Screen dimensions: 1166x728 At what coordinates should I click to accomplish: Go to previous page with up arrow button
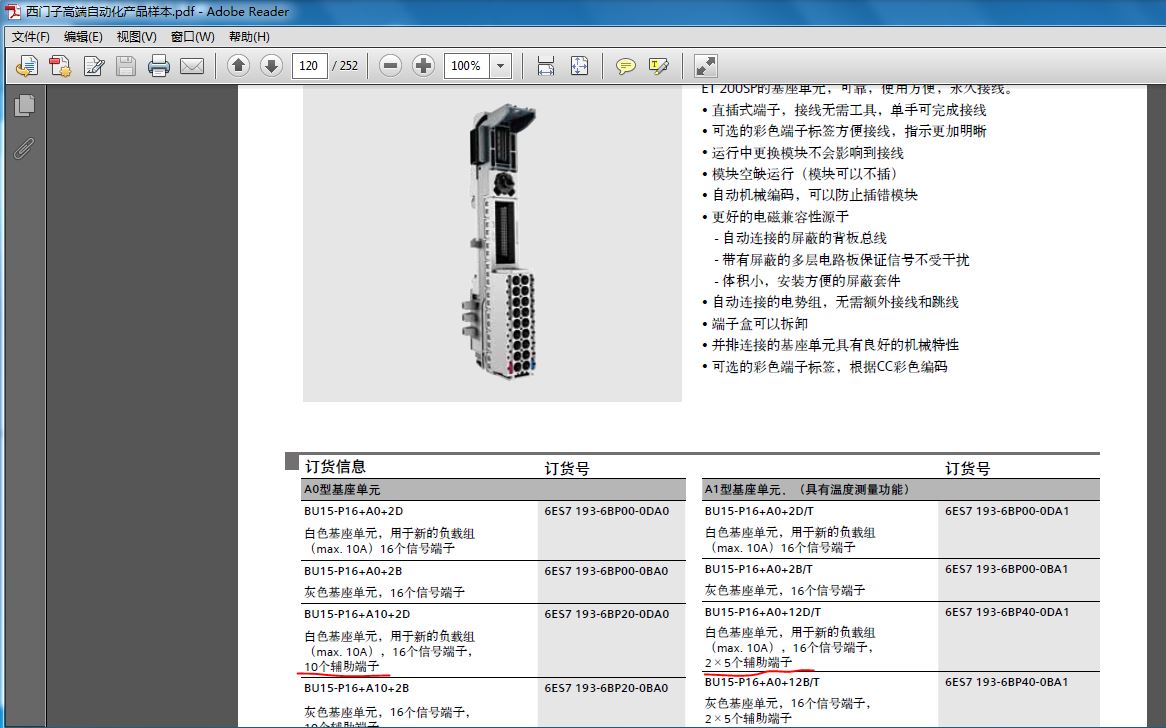(x=238, y=65)
